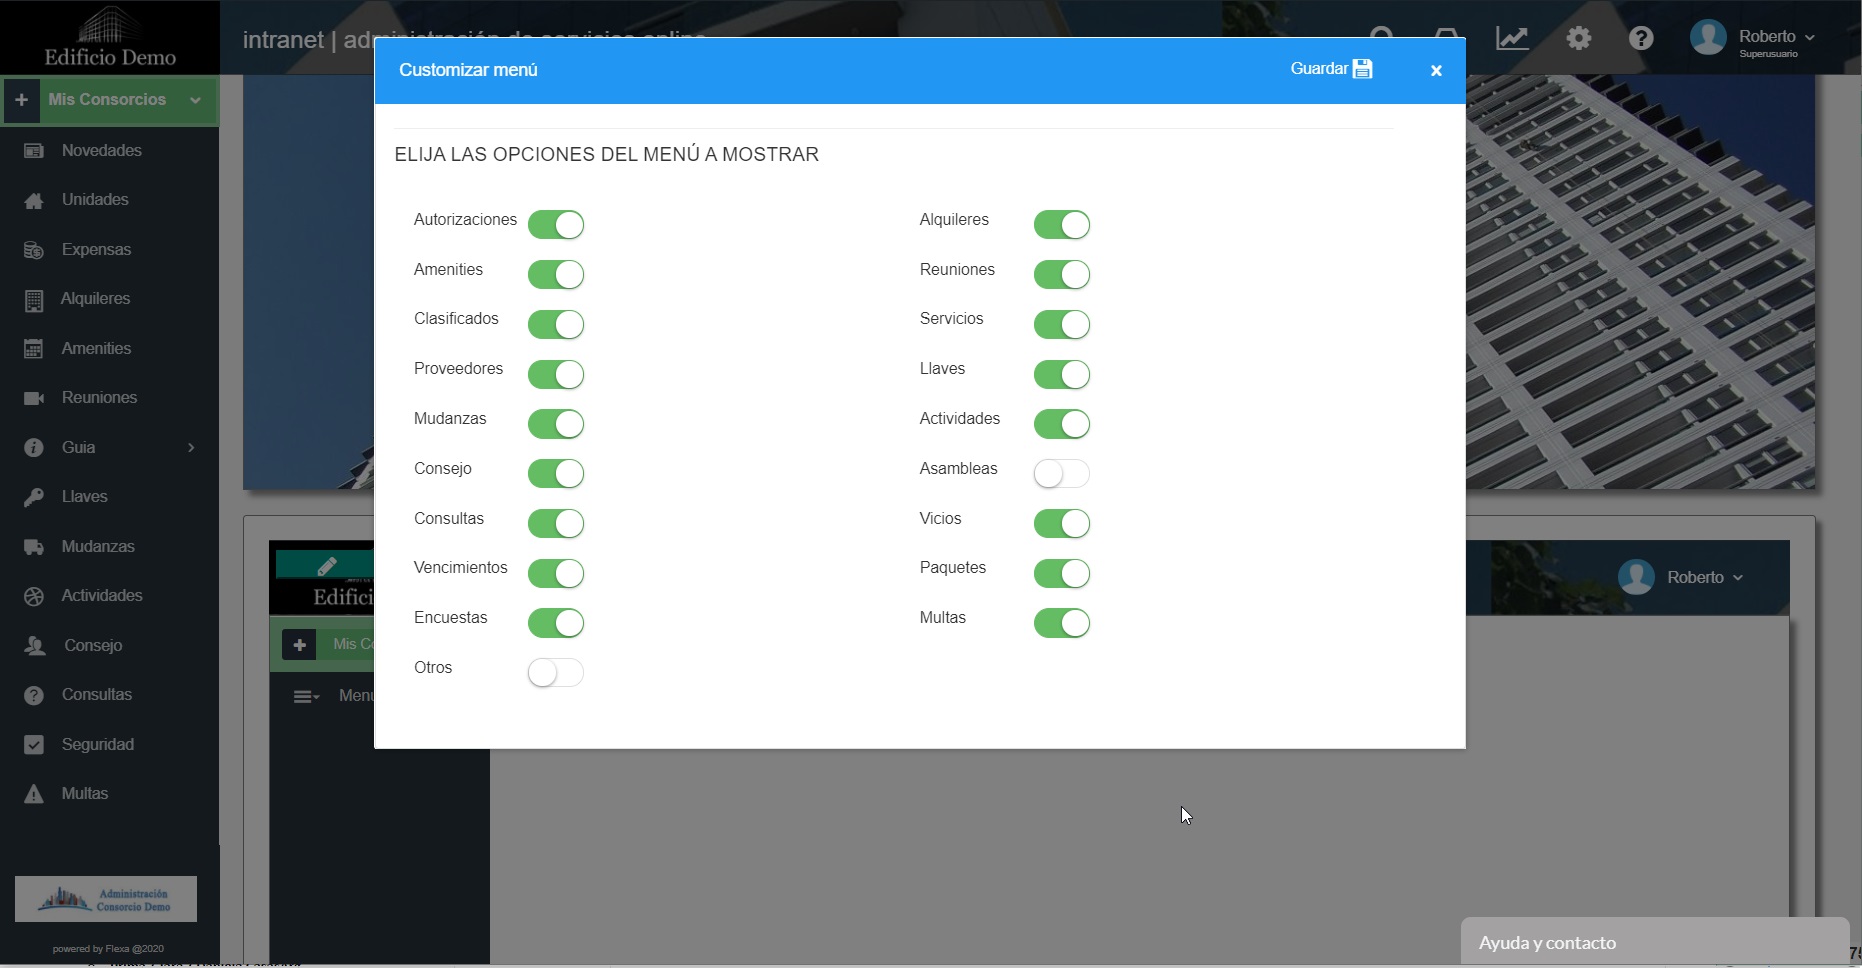Click the Administración Consorcio Demo logo
The image size is (1862, 968).
click(x=106, y=899)
